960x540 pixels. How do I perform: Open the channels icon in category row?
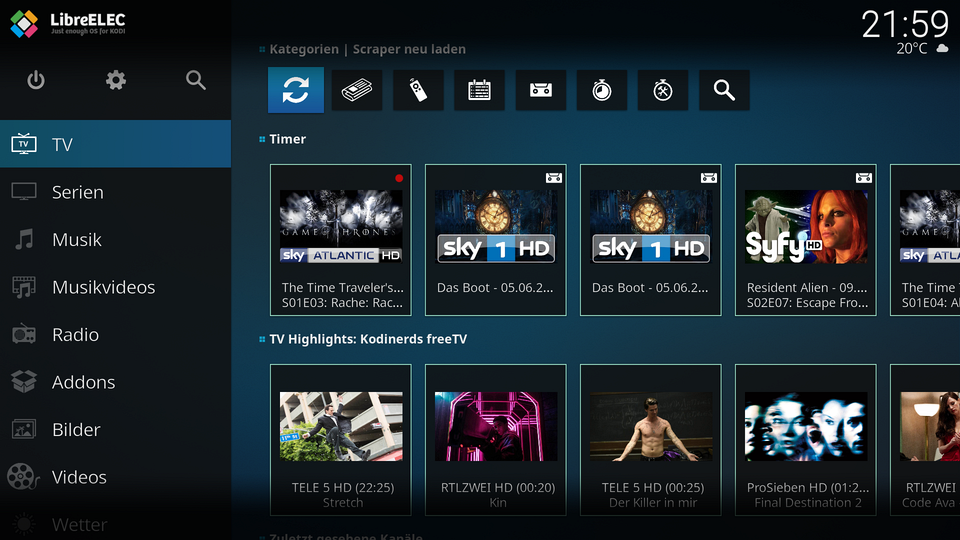coord(357,90)
